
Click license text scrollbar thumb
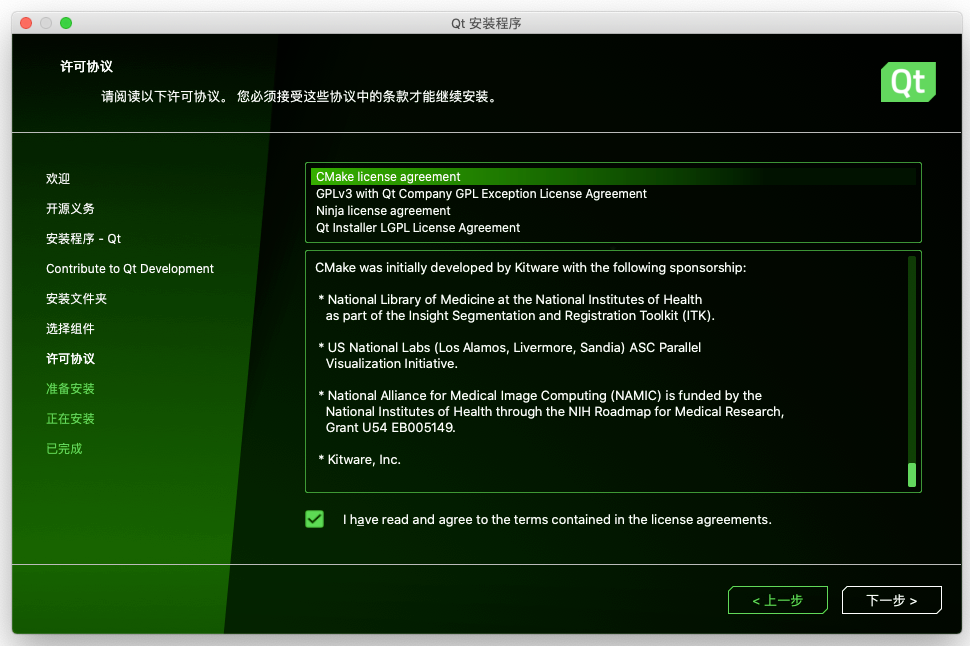point(911,475)
